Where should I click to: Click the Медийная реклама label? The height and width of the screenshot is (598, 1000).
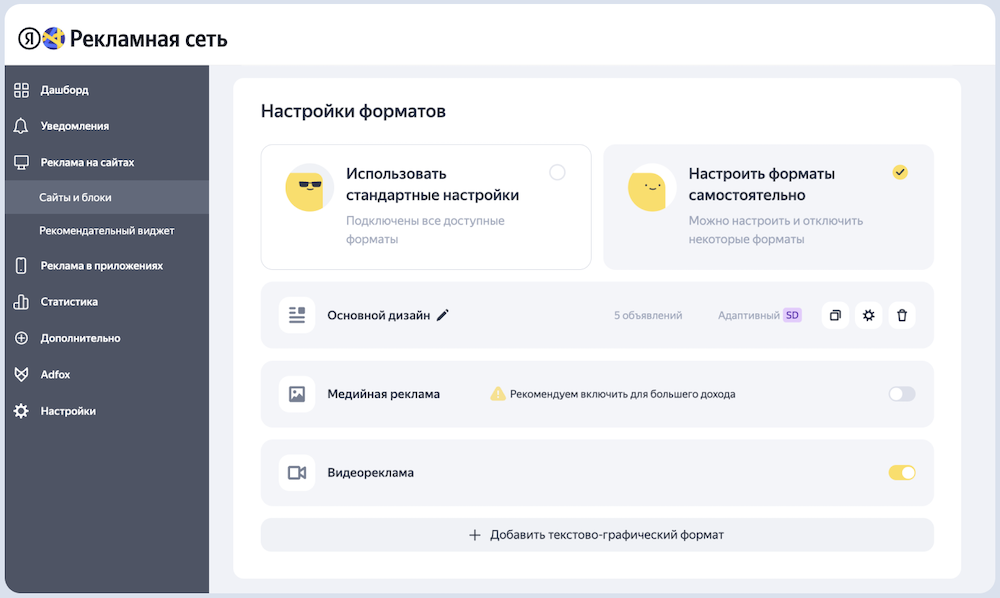pos(383,394)
